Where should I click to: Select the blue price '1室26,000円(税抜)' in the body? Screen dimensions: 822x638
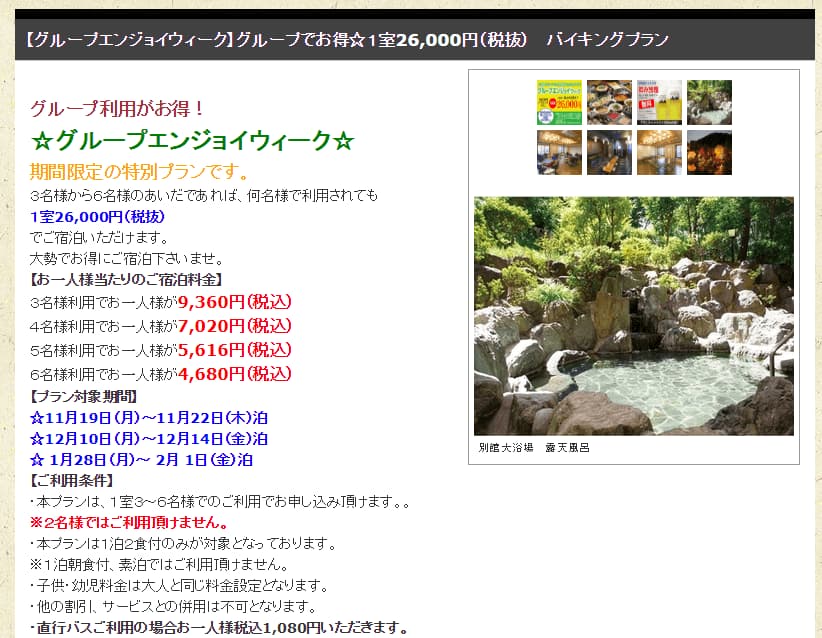pyautogui.click(x=98, y=217)
